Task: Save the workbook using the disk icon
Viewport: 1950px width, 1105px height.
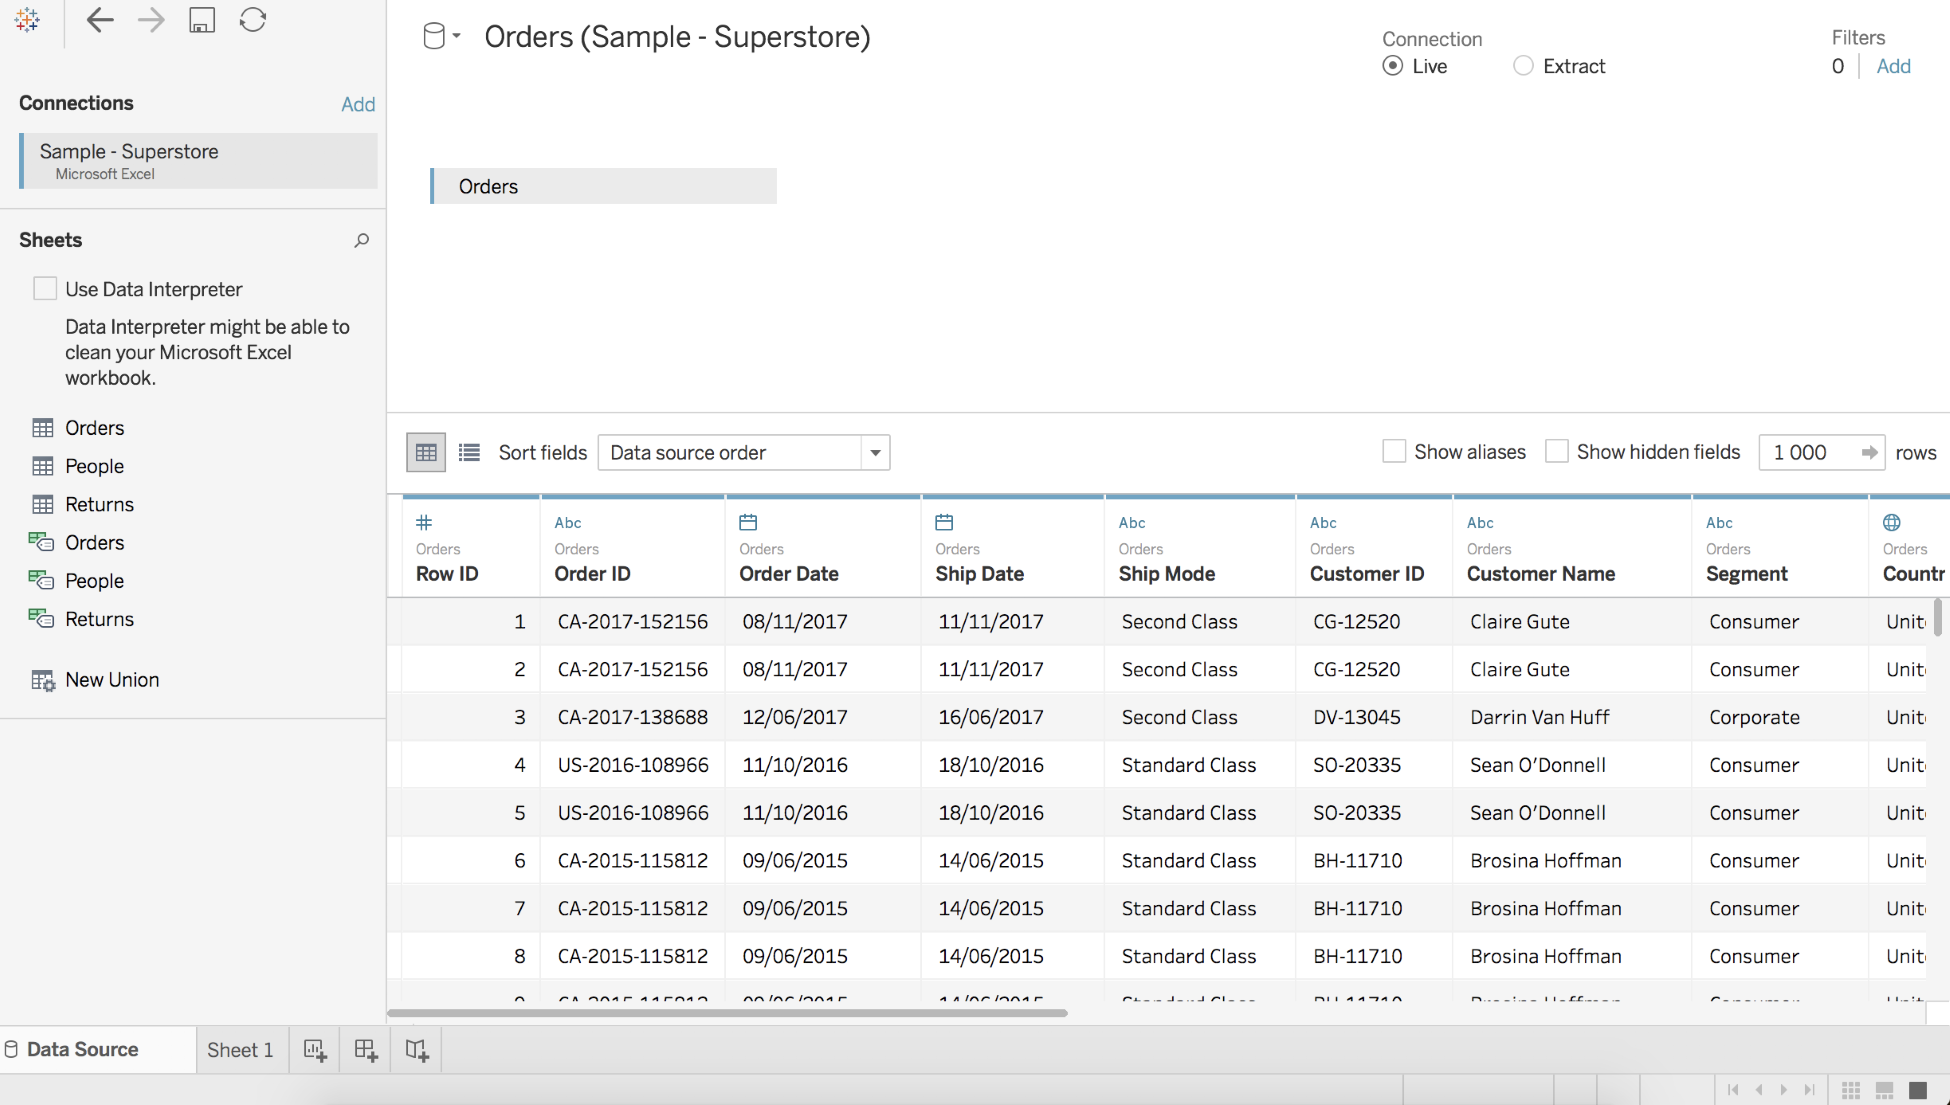Action: [202, 20]
